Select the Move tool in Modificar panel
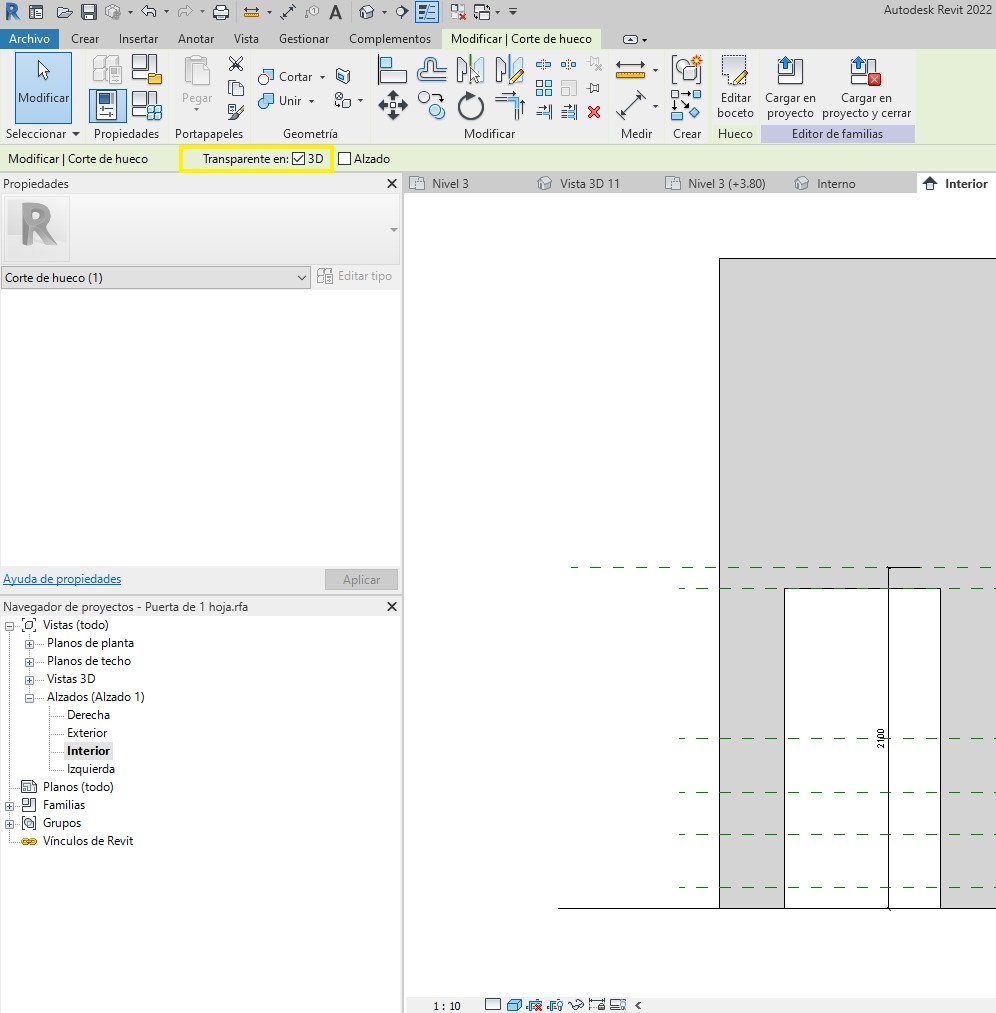Viewport: 996px width, 1013px height. [392, 105]
